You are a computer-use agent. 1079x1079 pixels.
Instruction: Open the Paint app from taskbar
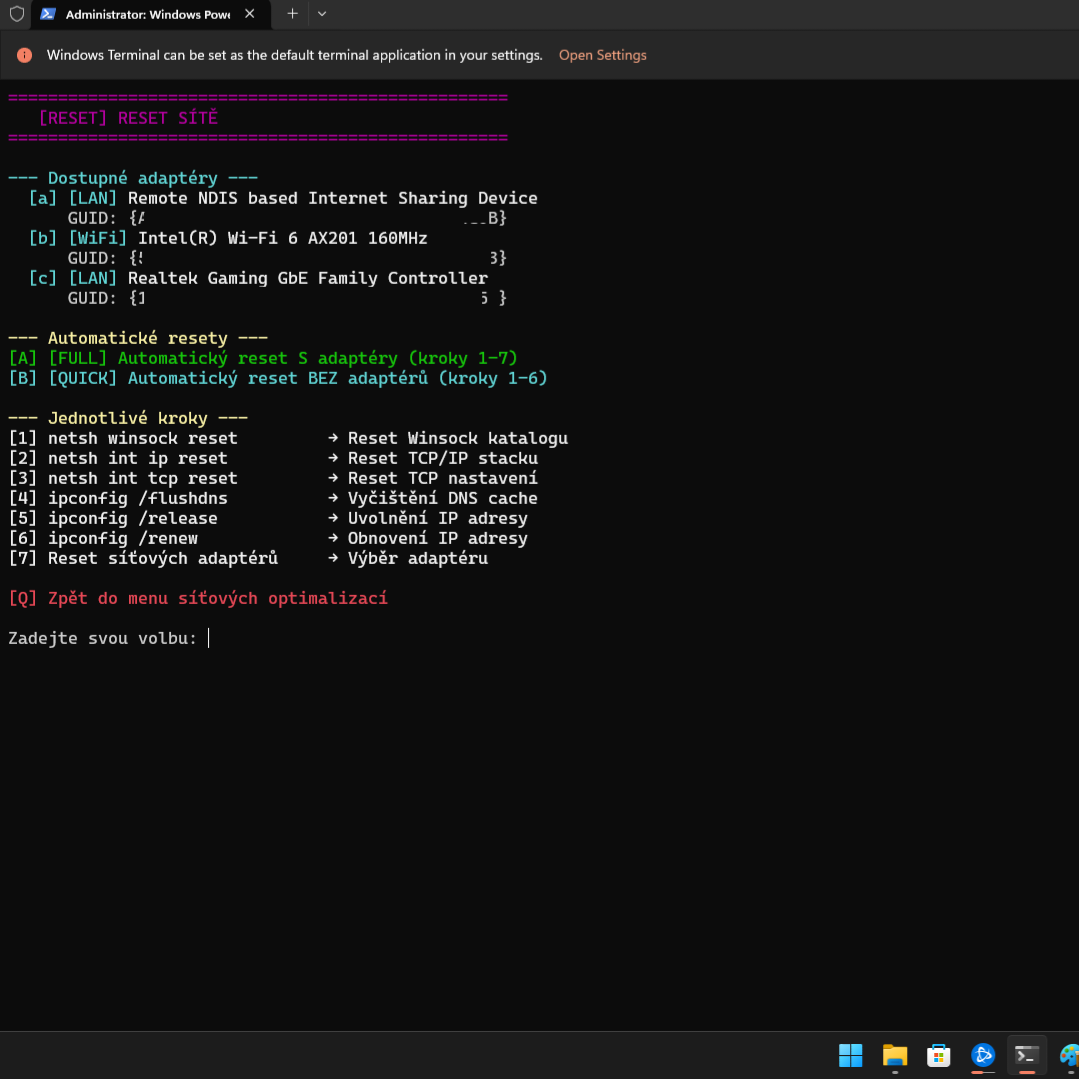pyautogui.click(x=1068, y=1055)
